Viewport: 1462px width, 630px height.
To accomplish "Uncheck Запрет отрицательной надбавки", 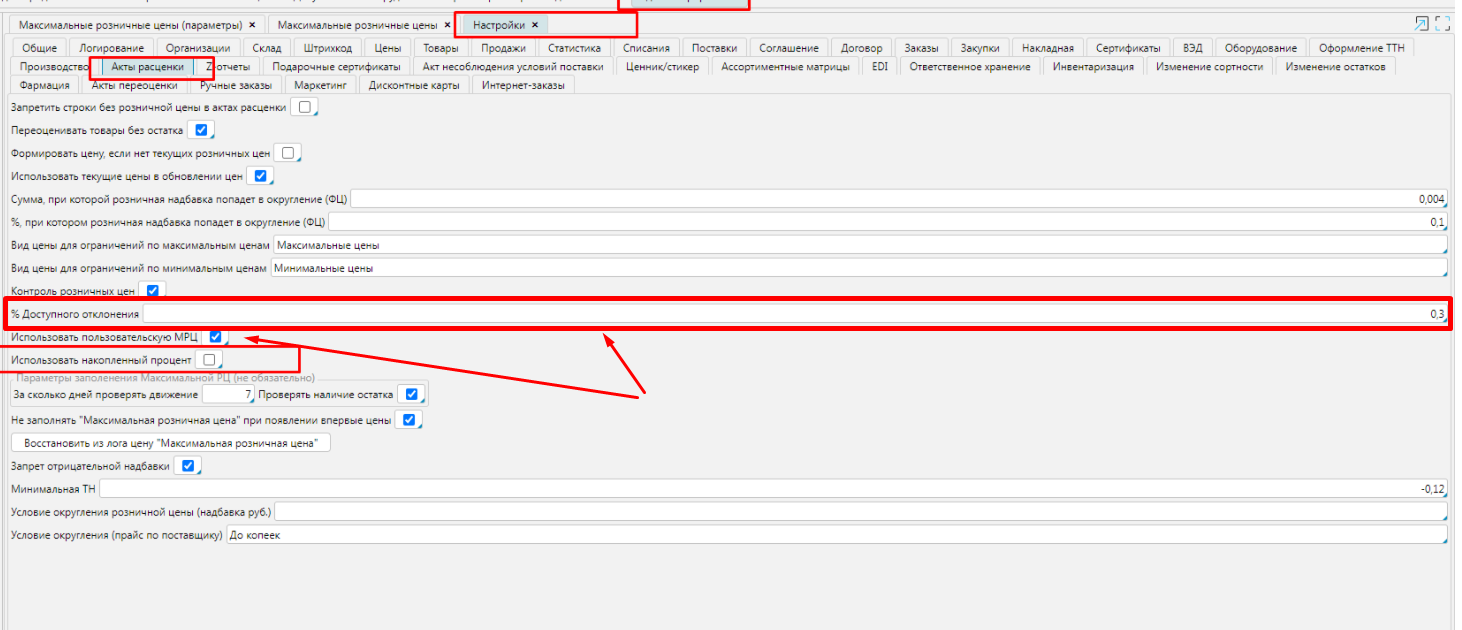I will click(x=187, y=465).
